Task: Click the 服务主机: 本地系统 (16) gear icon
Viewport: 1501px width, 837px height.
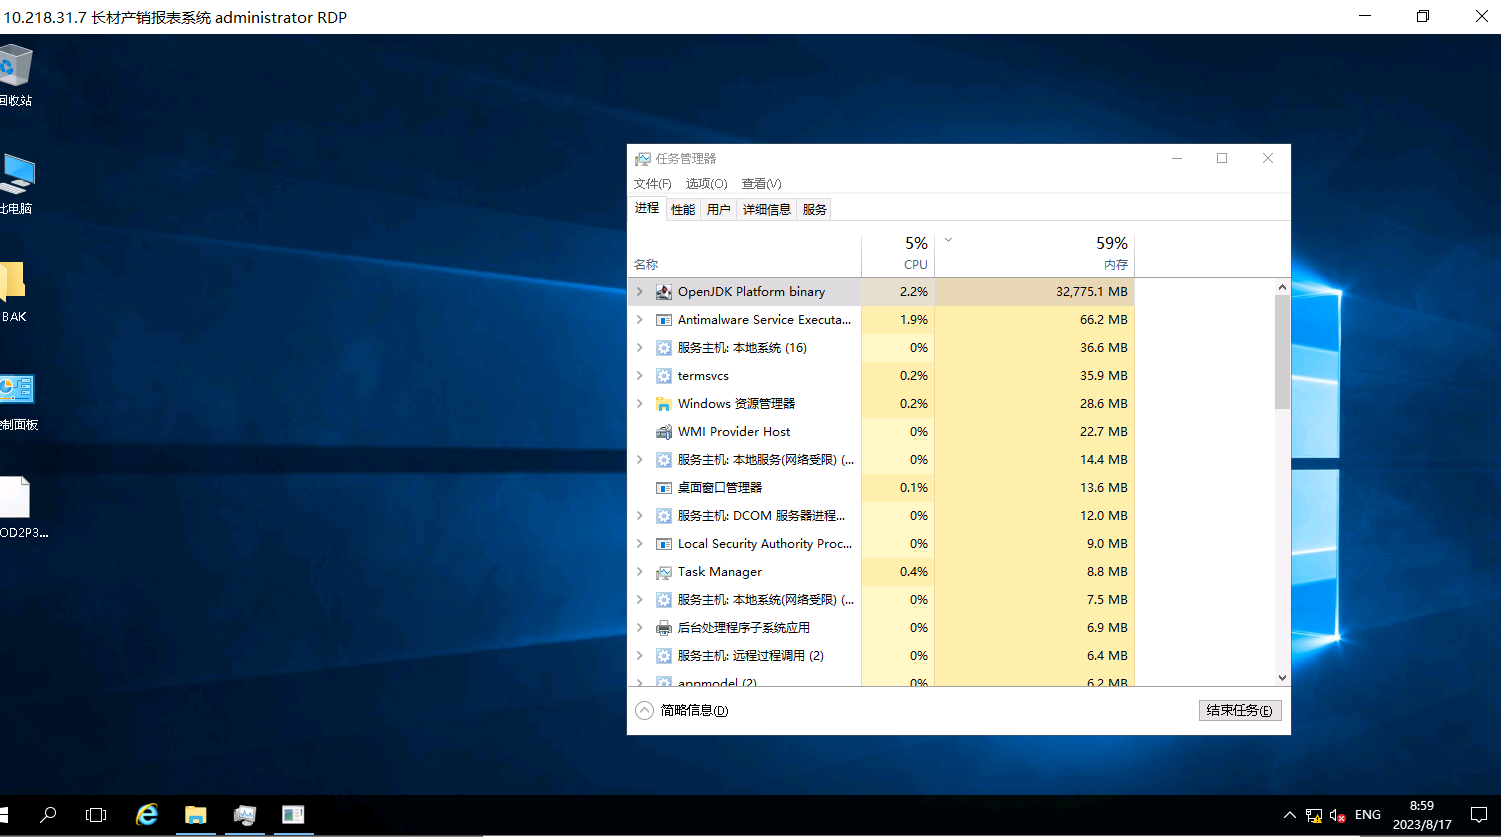Action: point(664,348)
